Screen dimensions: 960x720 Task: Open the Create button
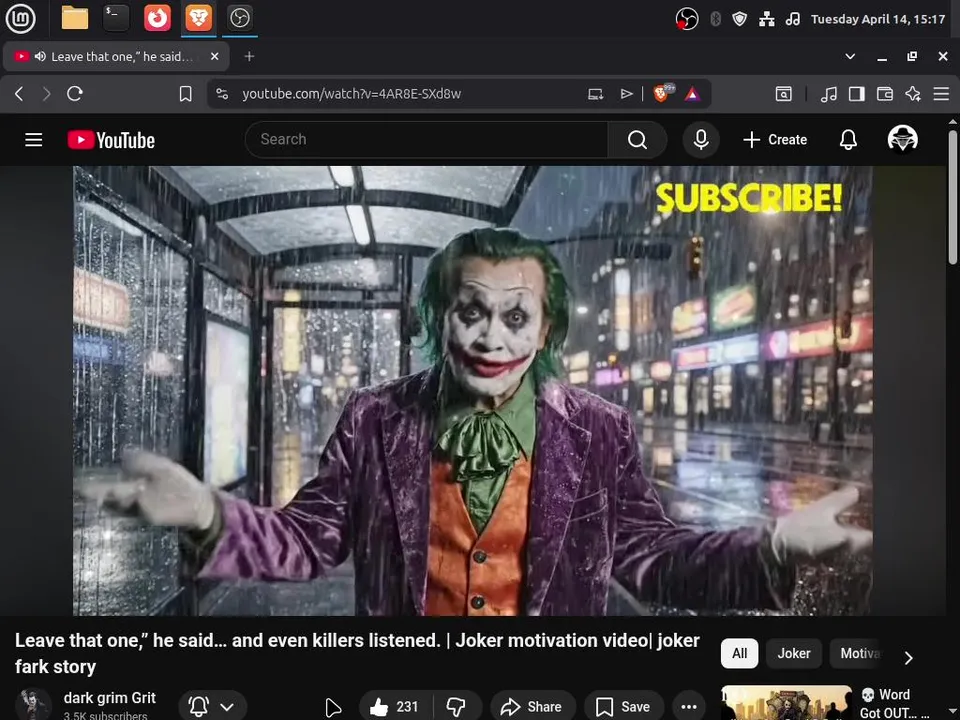pos(775,140)
